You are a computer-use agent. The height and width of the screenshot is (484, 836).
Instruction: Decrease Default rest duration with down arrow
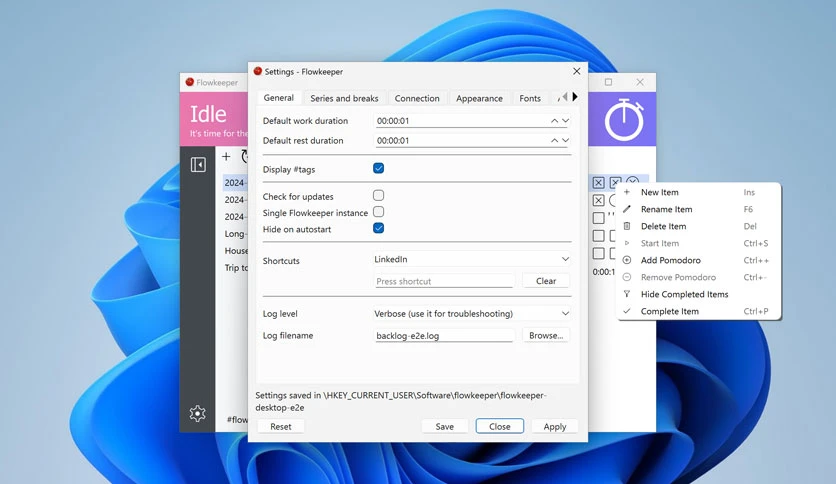tap(565, 141)
